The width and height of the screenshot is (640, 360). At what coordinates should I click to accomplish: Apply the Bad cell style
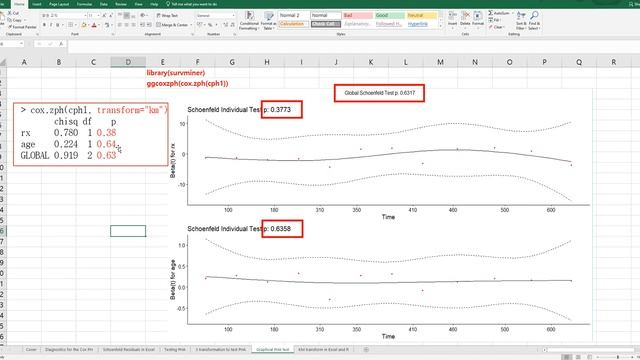click(x=358, y=16)
